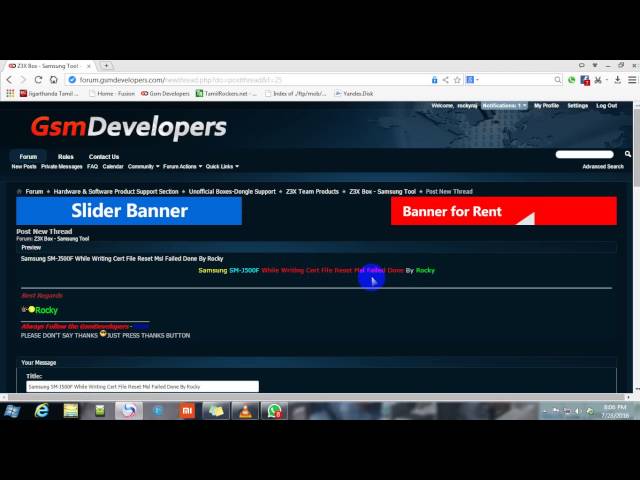Viewport: 640px width, 480px height.
Task: Open Unofficial Boxes-Dongle Support breadcrumb
Action: (232, 191)
